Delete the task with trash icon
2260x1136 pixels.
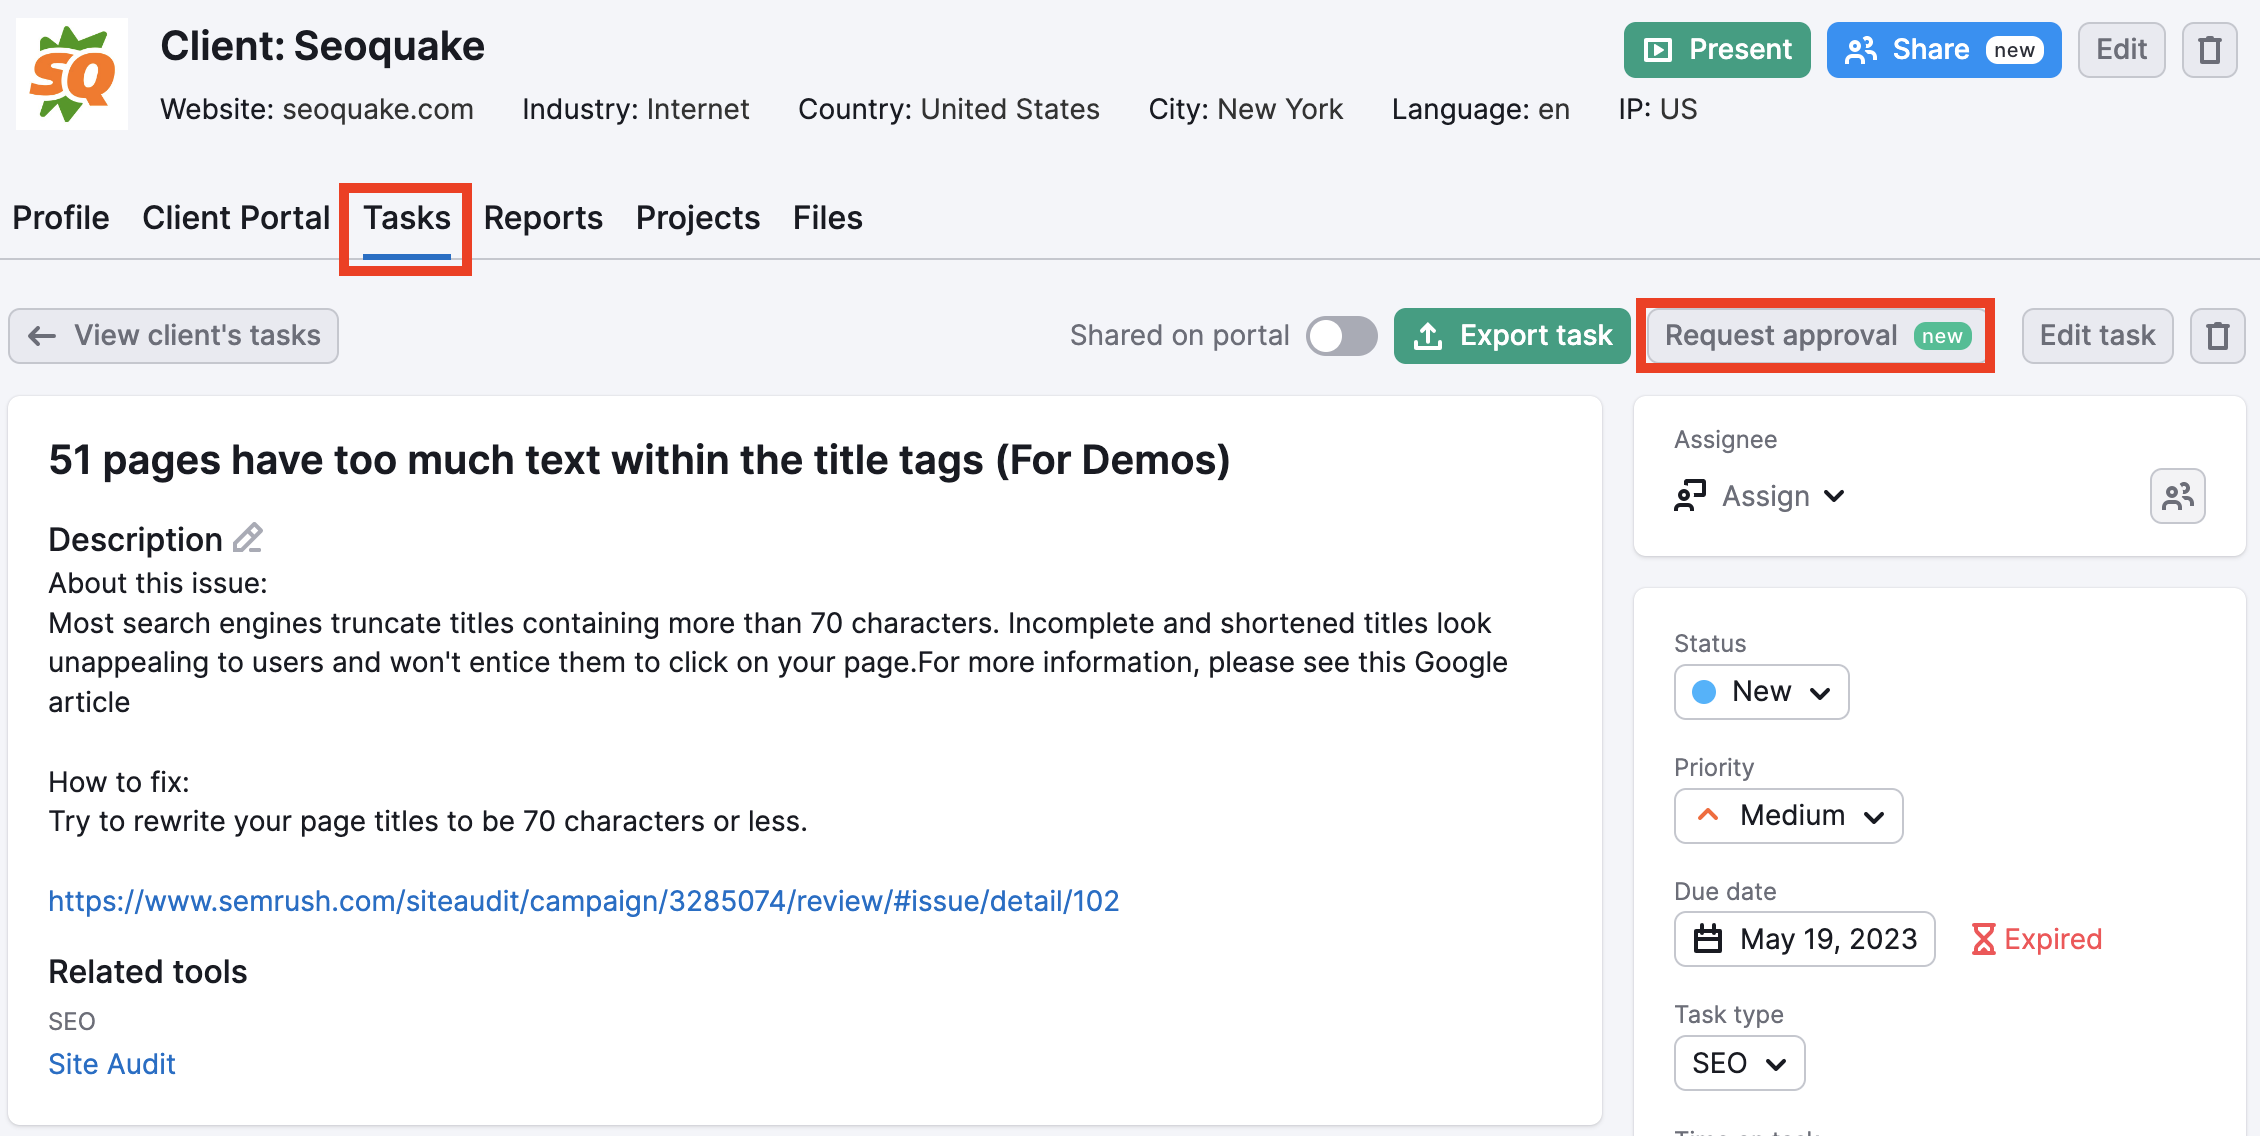point(2217,336)
